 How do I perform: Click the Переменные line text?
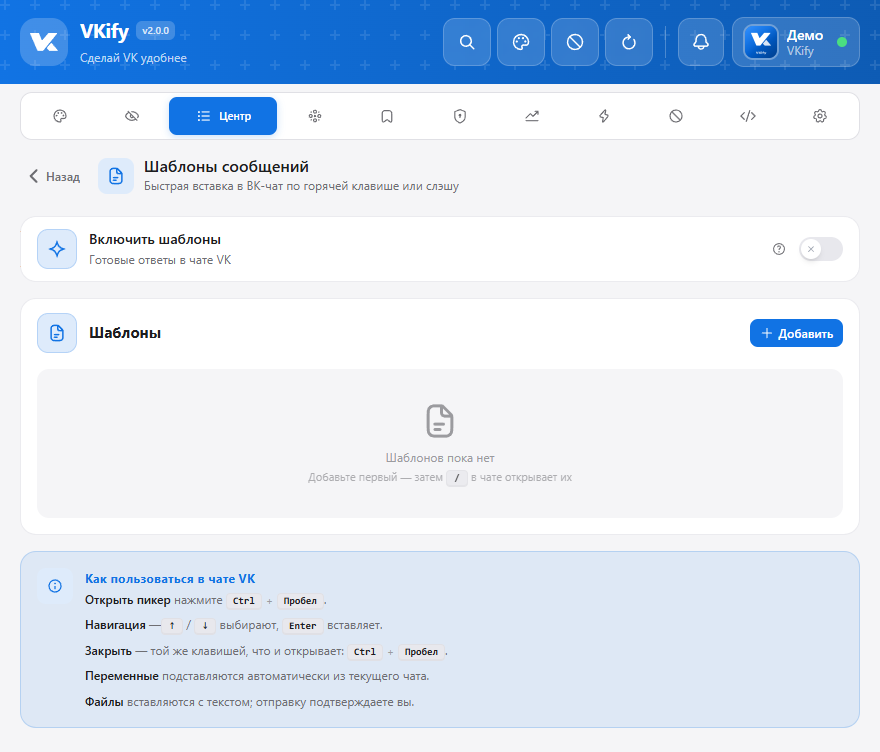click(257, 676)
